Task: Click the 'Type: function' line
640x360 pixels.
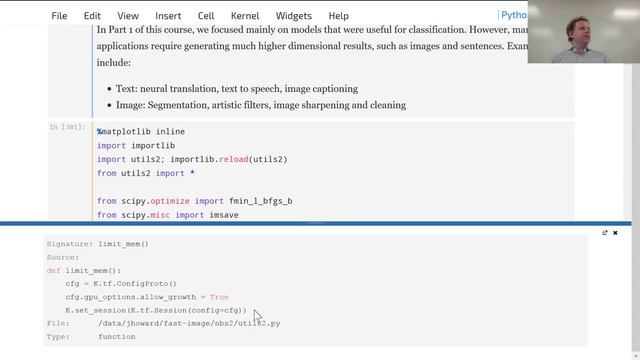Action: click(91, 336)
